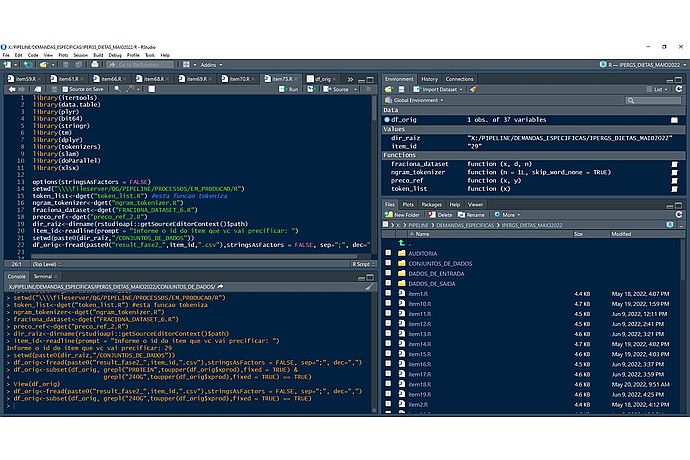The image size is (690, 460).
Task: Open the More dropdown in Files pane
Action: (x=507, y=215)
